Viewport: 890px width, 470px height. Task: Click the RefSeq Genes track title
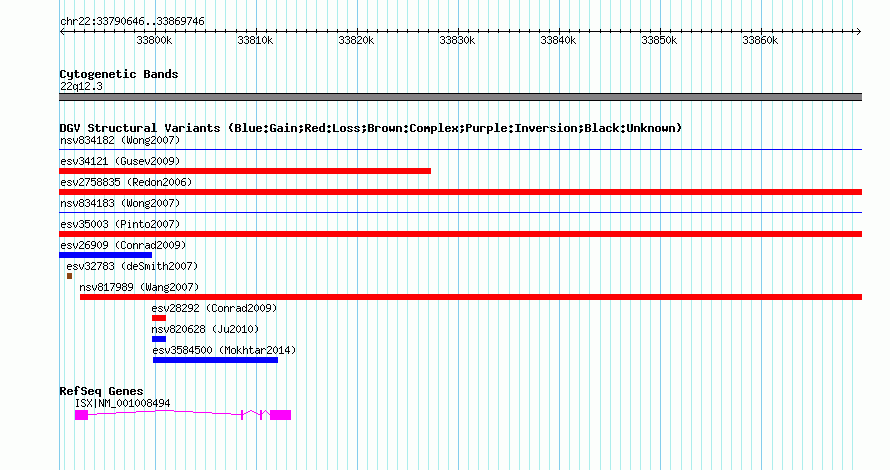pos(101,391)
